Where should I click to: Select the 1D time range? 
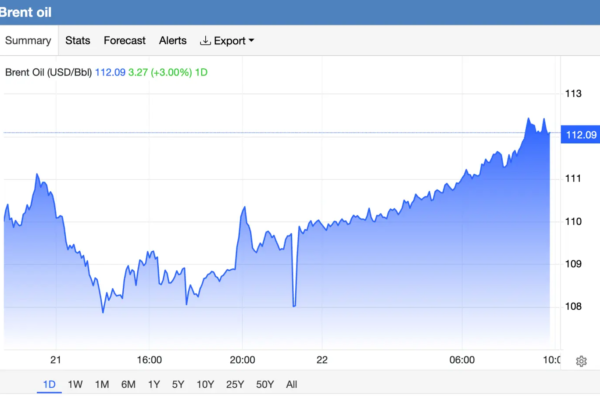(x=49, y=384)
